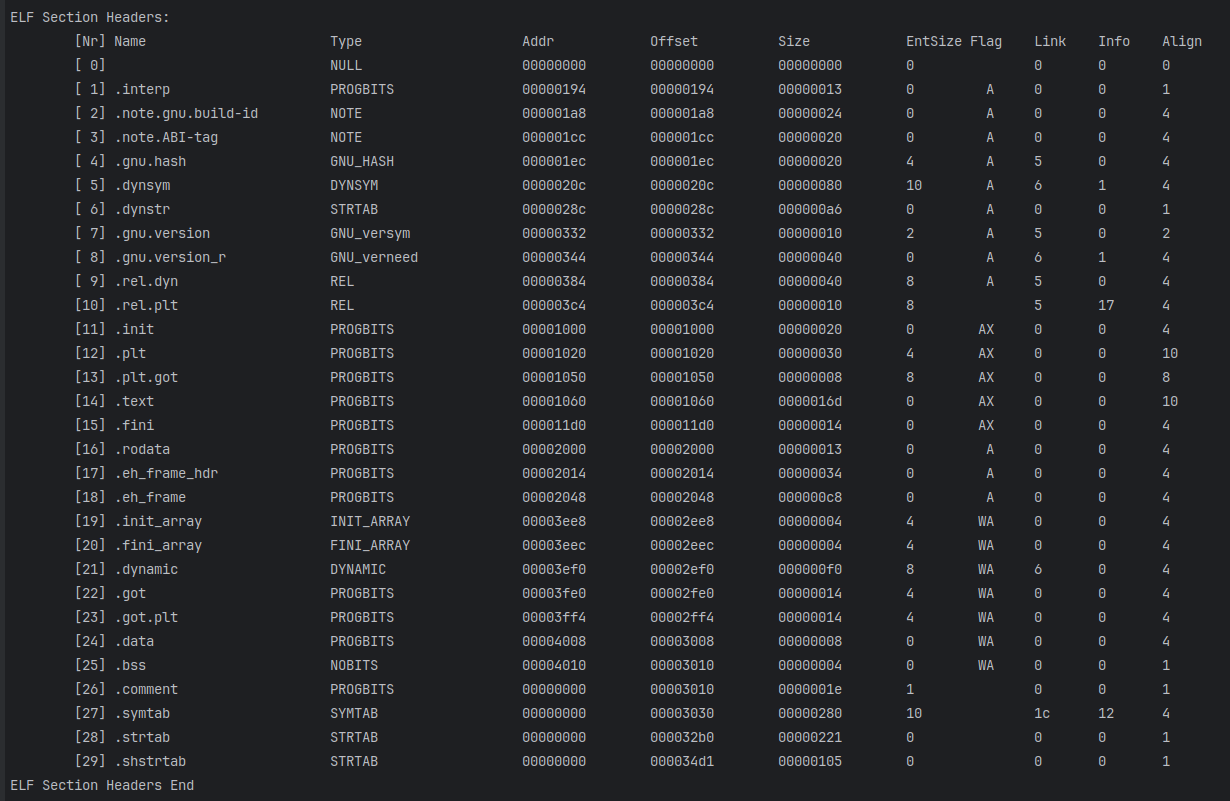The width and height of the screenshot is (1230, 801).
Task: Select the .text section name
Action: tap(134, 401)
